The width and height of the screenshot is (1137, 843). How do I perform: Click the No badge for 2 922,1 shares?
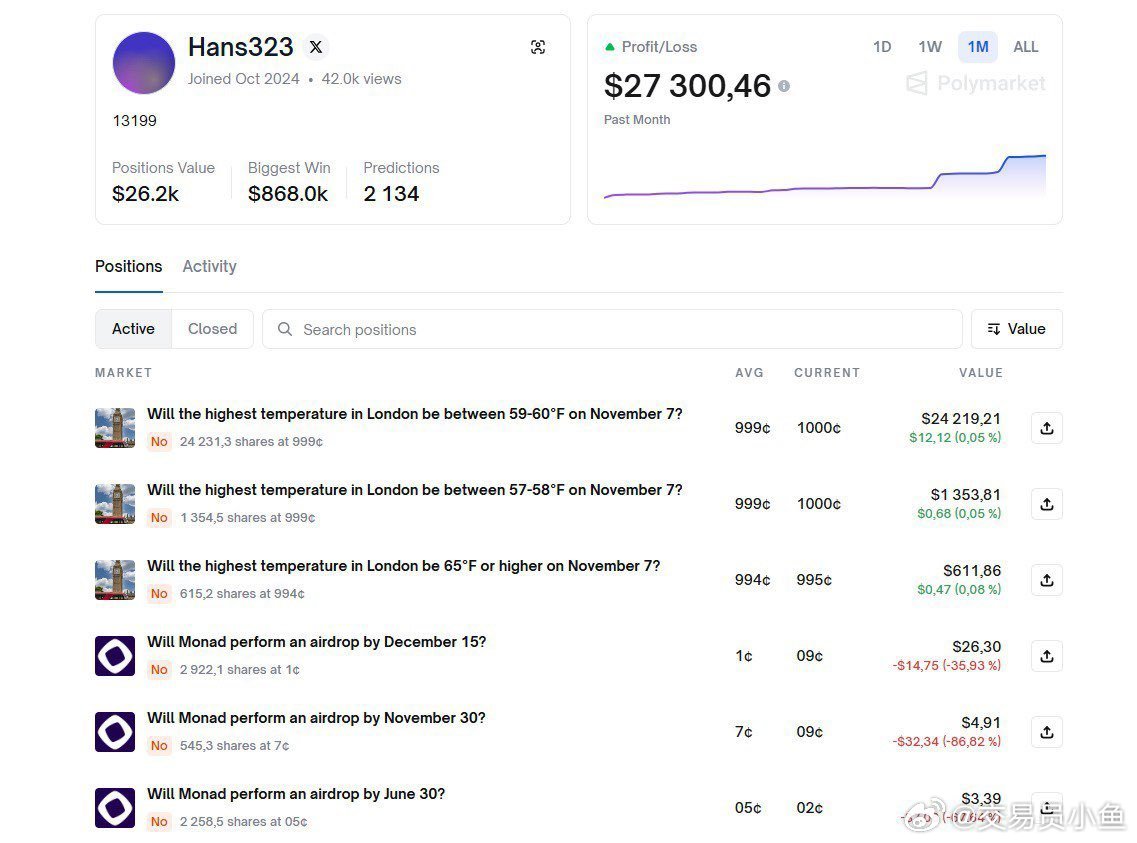(x=160, y=670)
